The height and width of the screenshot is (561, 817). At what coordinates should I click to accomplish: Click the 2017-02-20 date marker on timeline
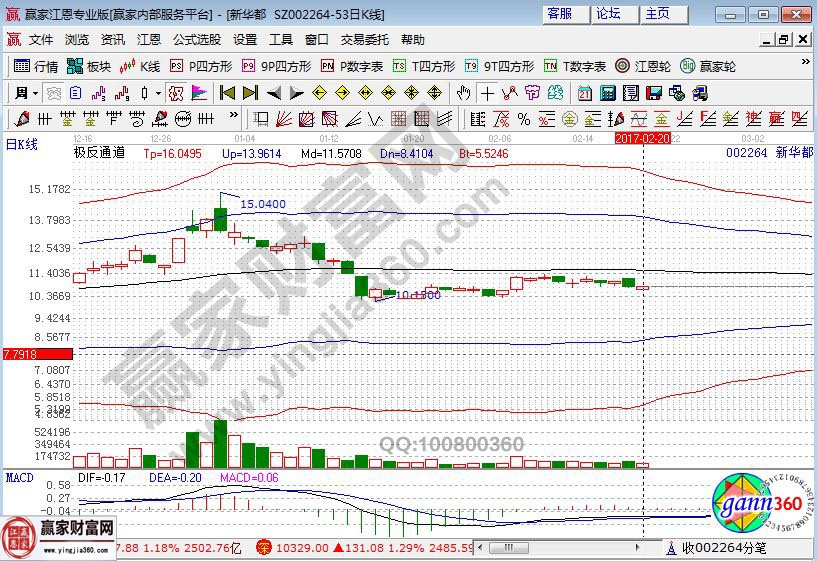[642, 137]
